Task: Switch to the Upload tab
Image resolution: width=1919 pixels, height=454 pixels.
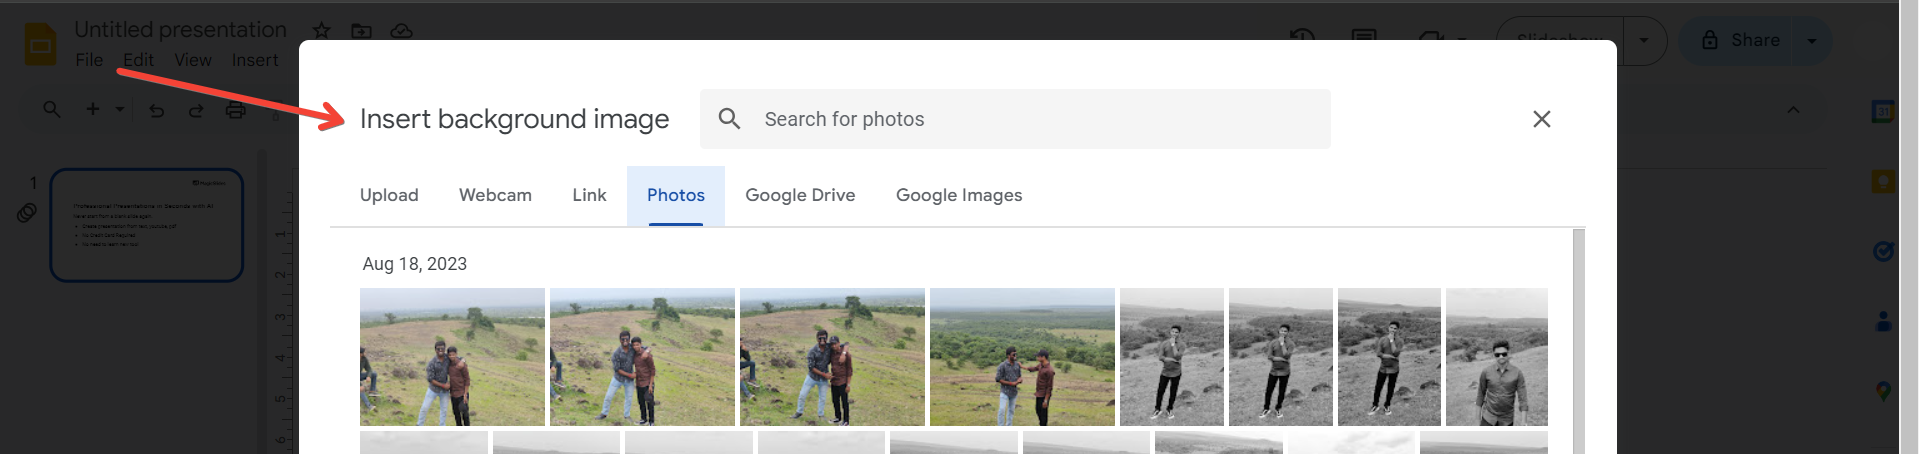Action: (389, 195)
